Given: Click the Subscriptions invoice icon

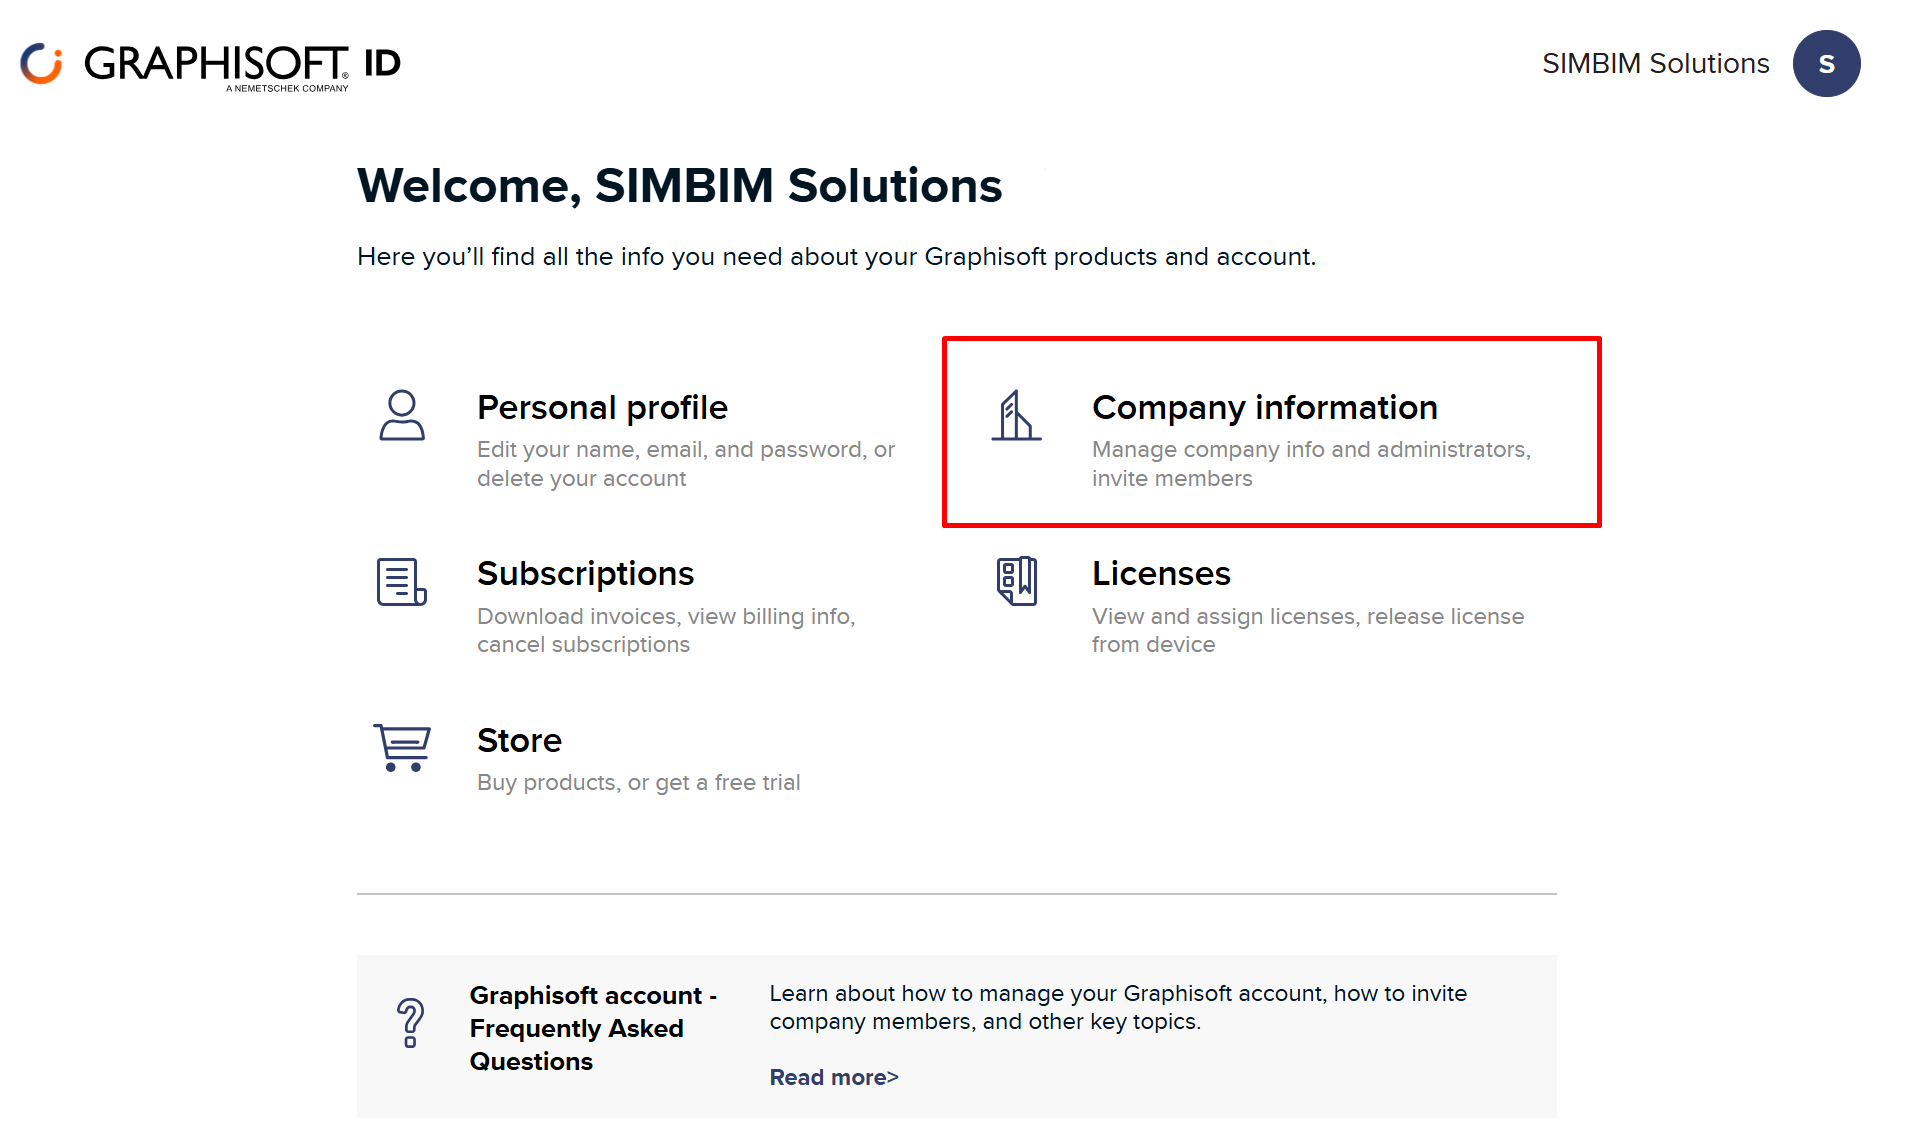Looking at the screenshot, I should click(x=402, y=581).
